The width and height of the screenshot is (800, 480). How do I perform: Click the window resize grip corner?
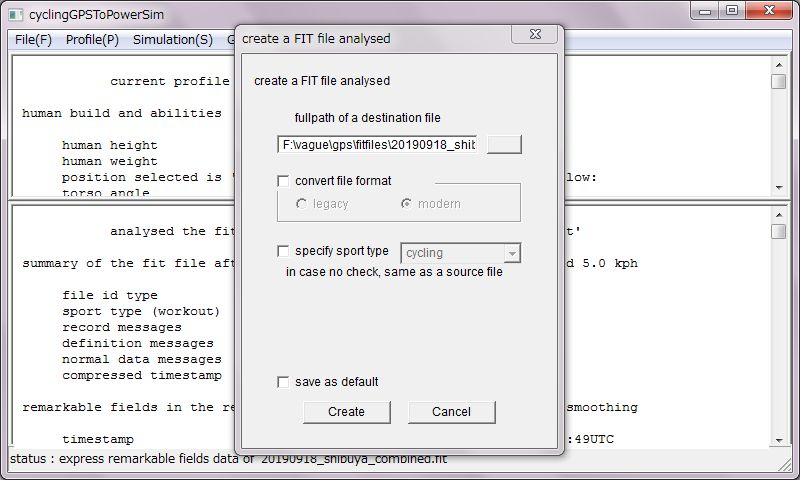784,463
